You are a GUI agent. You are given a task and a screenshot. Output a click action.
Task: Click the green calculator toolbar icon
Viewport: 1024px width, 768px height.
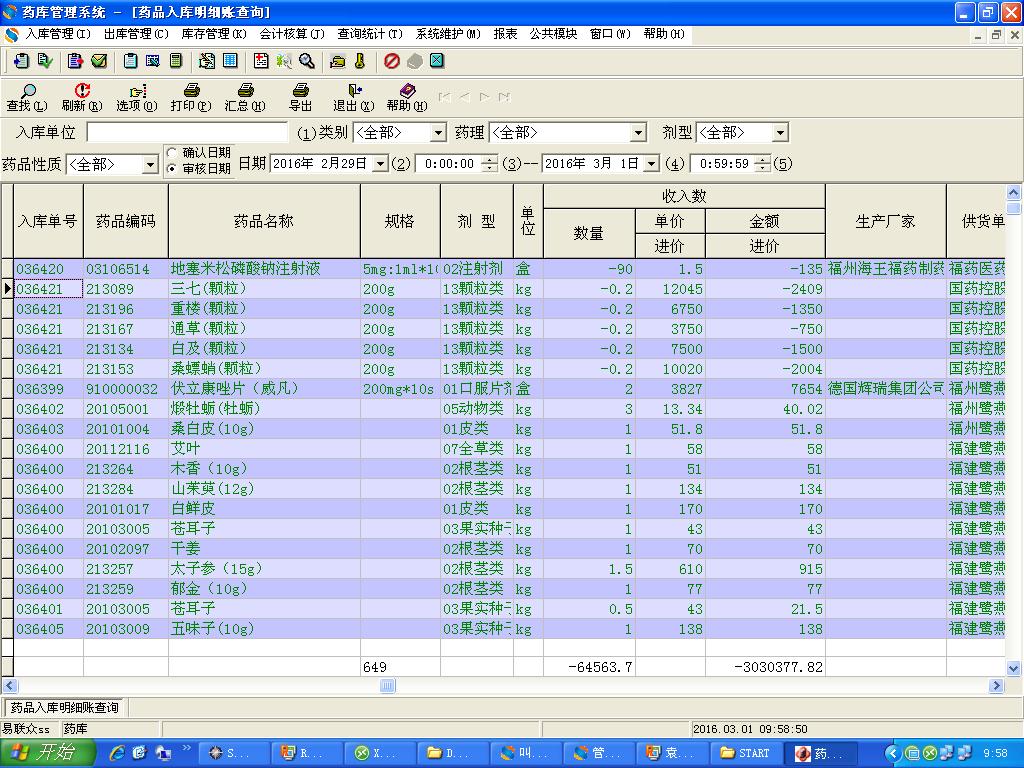(x=176, y=61)
